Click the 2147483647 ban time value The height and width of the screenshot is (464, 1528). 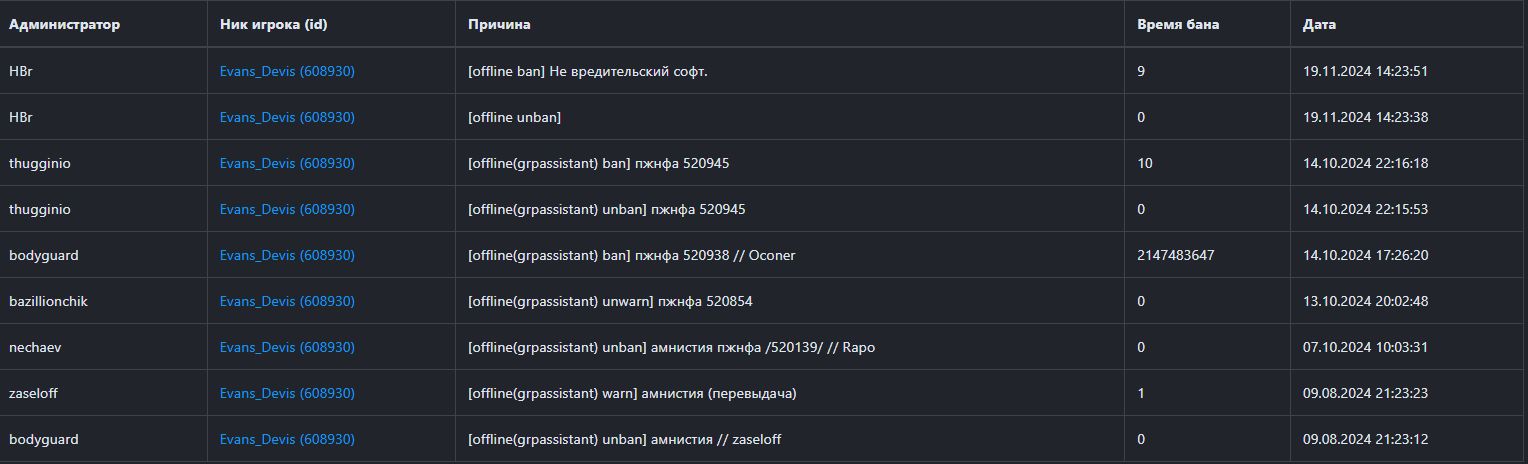1175,255
